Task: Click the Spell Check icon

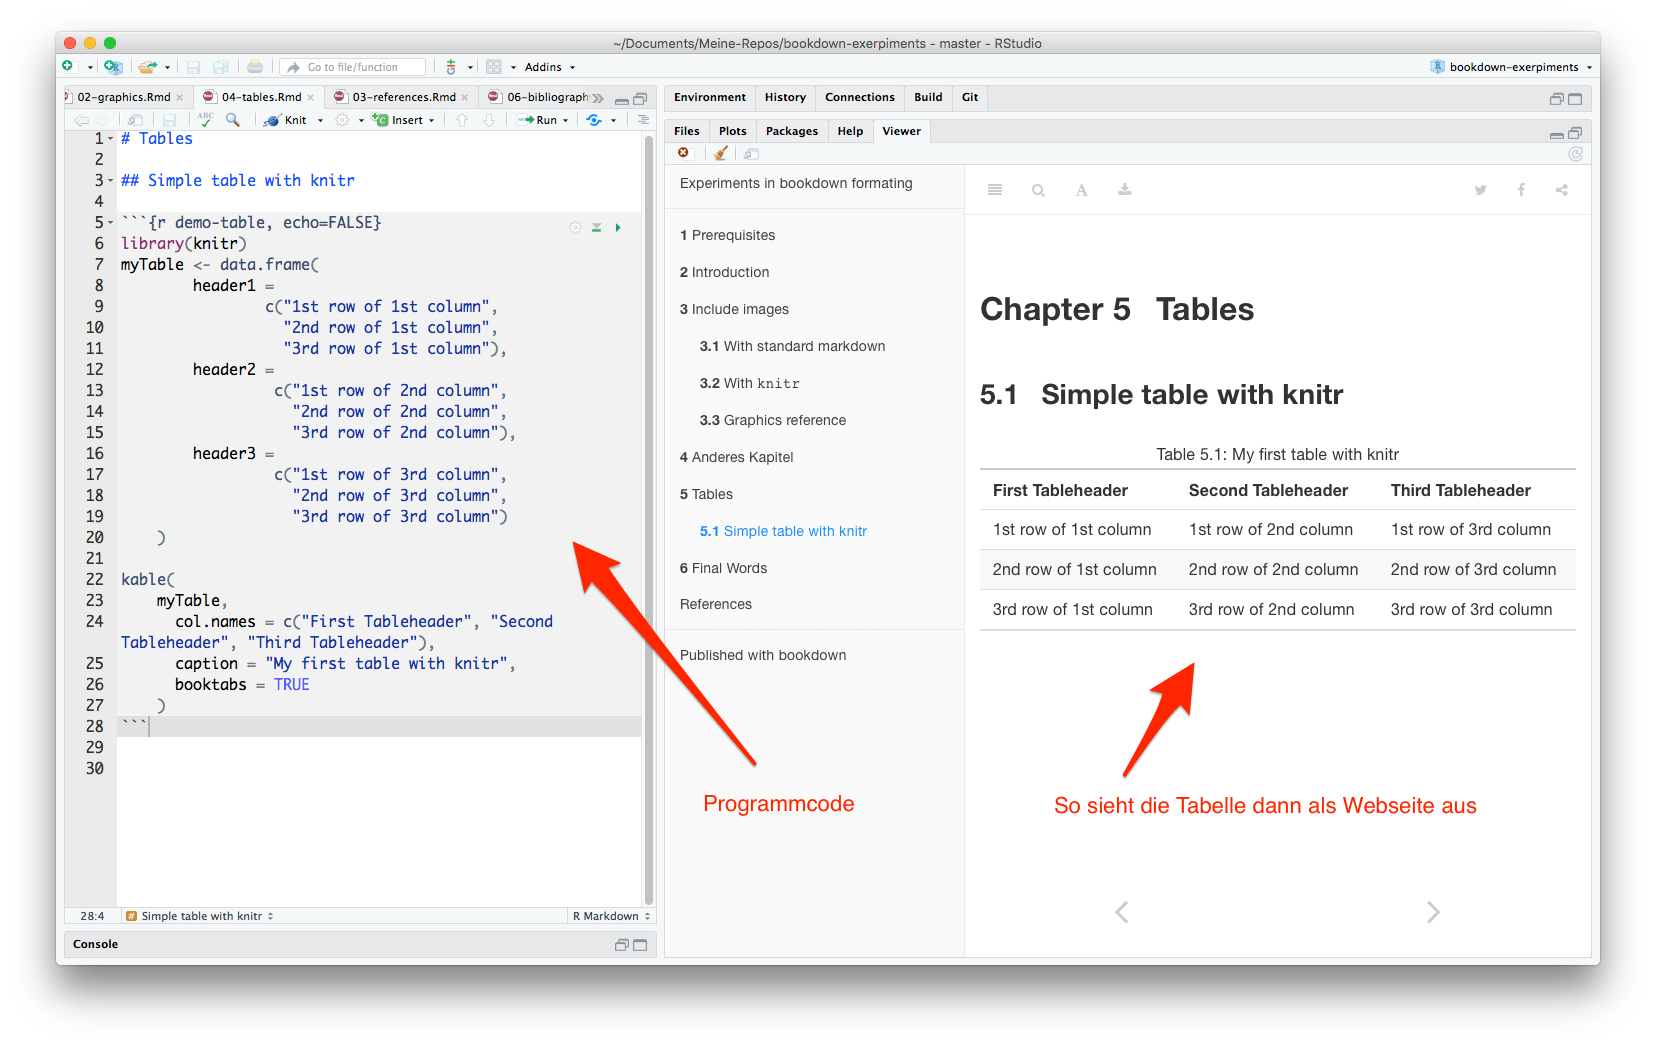Action: (x=205, y=120)
